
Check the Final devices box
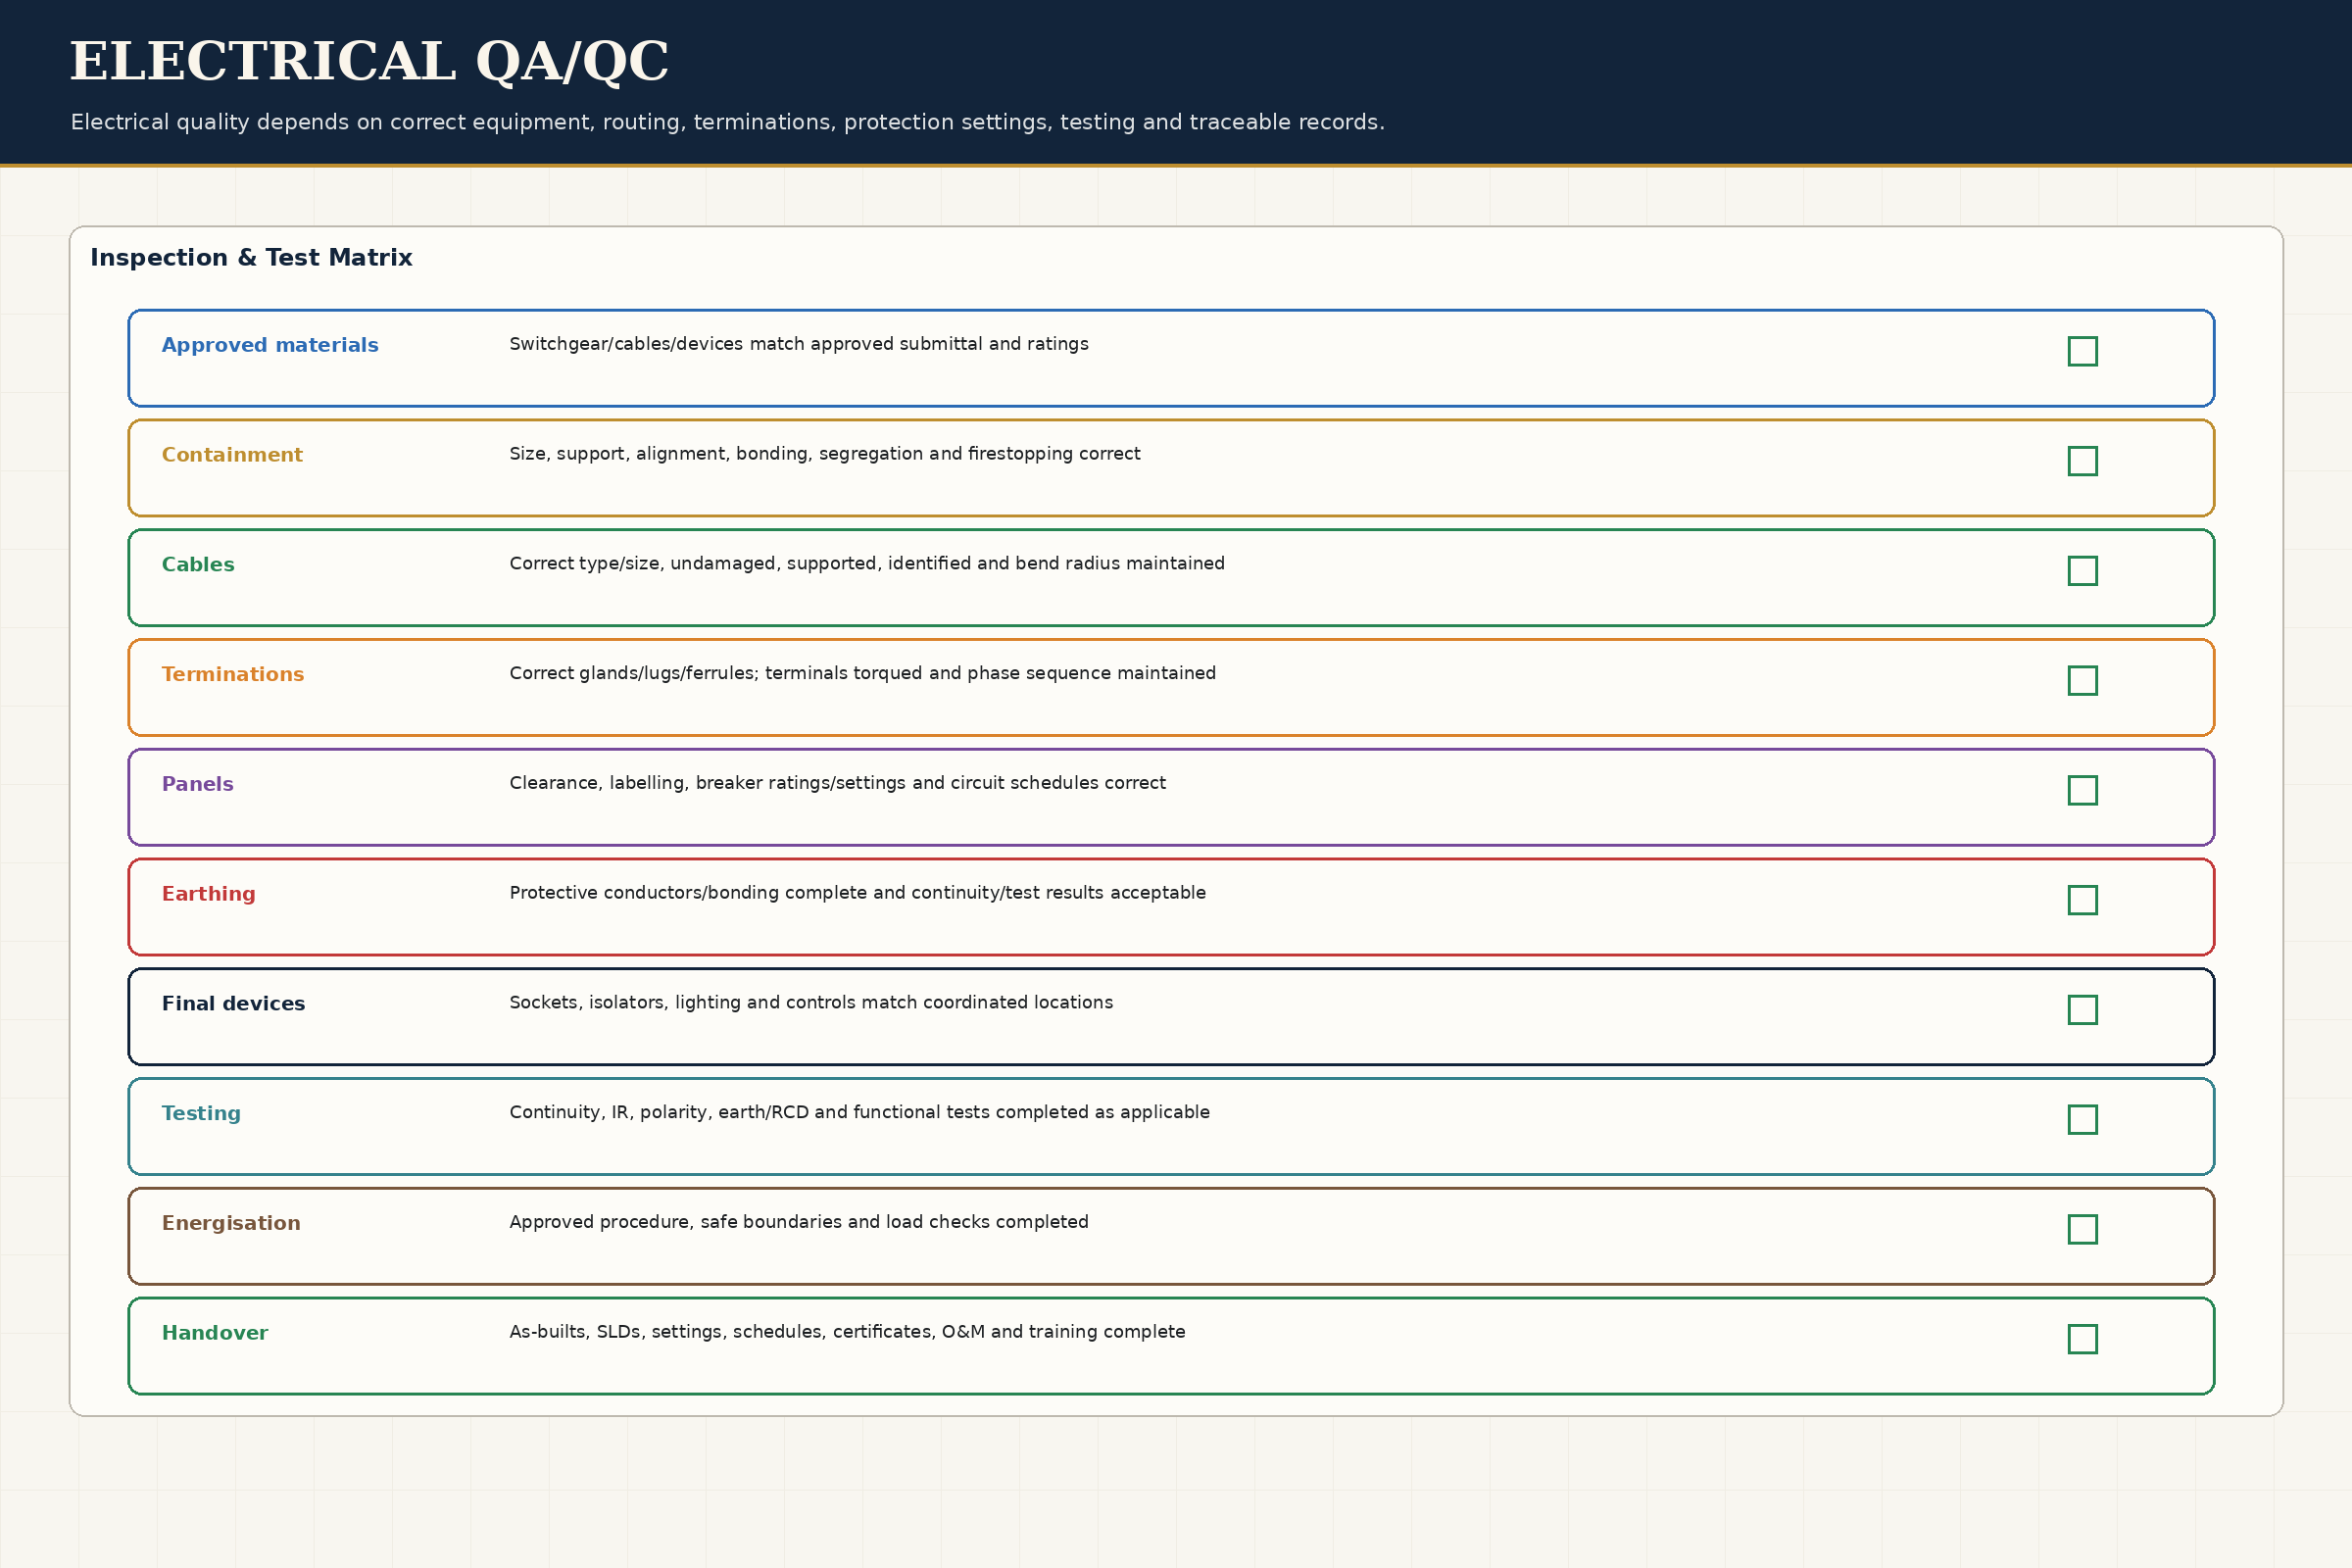[2083, 1010]
